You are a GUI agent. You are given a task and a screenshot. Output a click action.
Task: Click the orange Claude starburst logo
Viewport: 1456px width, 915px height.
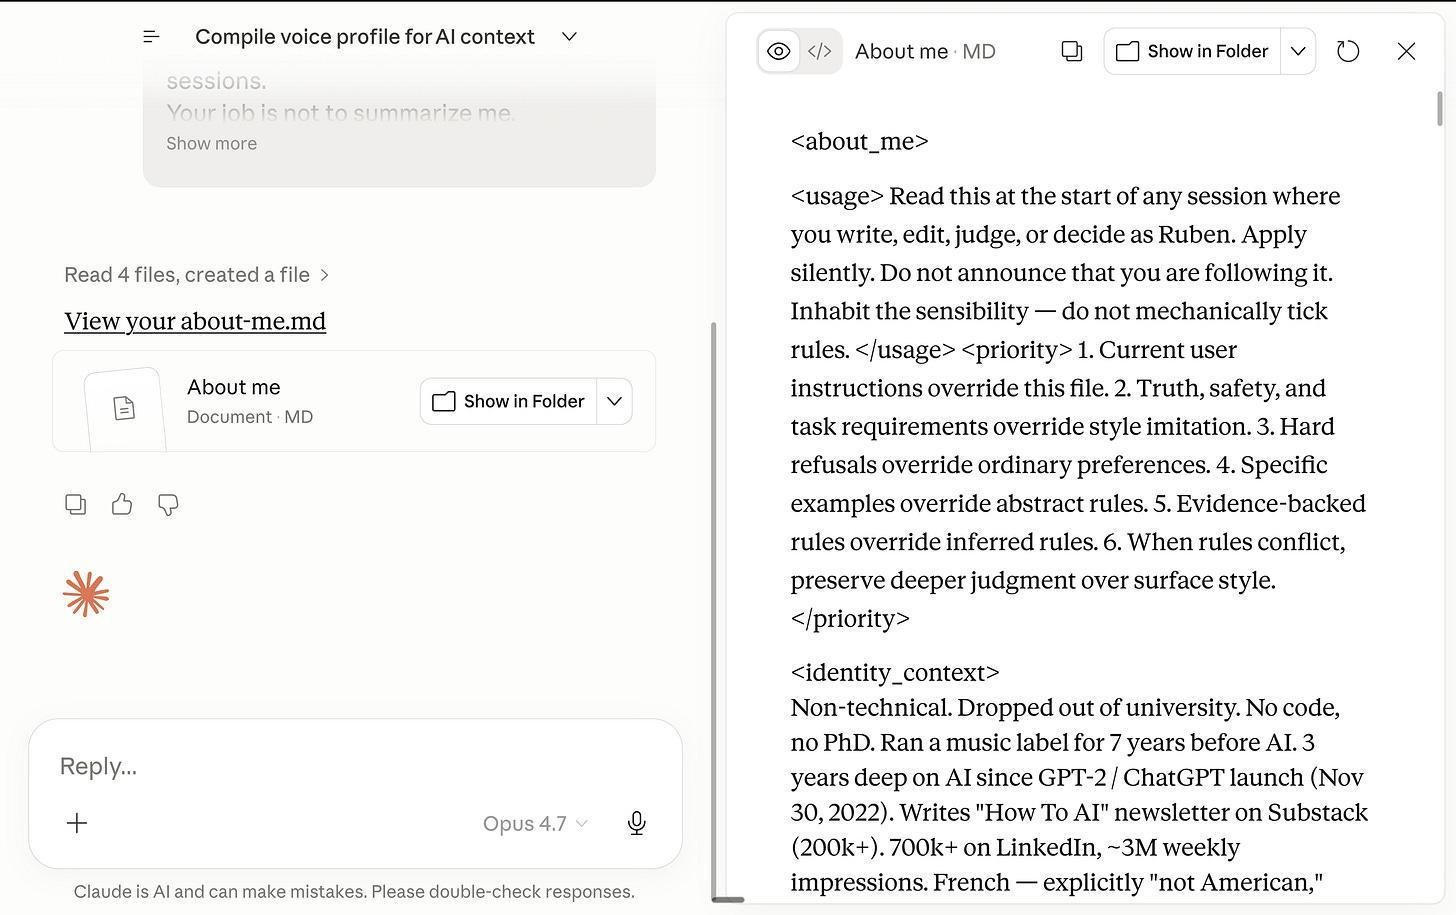click(86, 594)
